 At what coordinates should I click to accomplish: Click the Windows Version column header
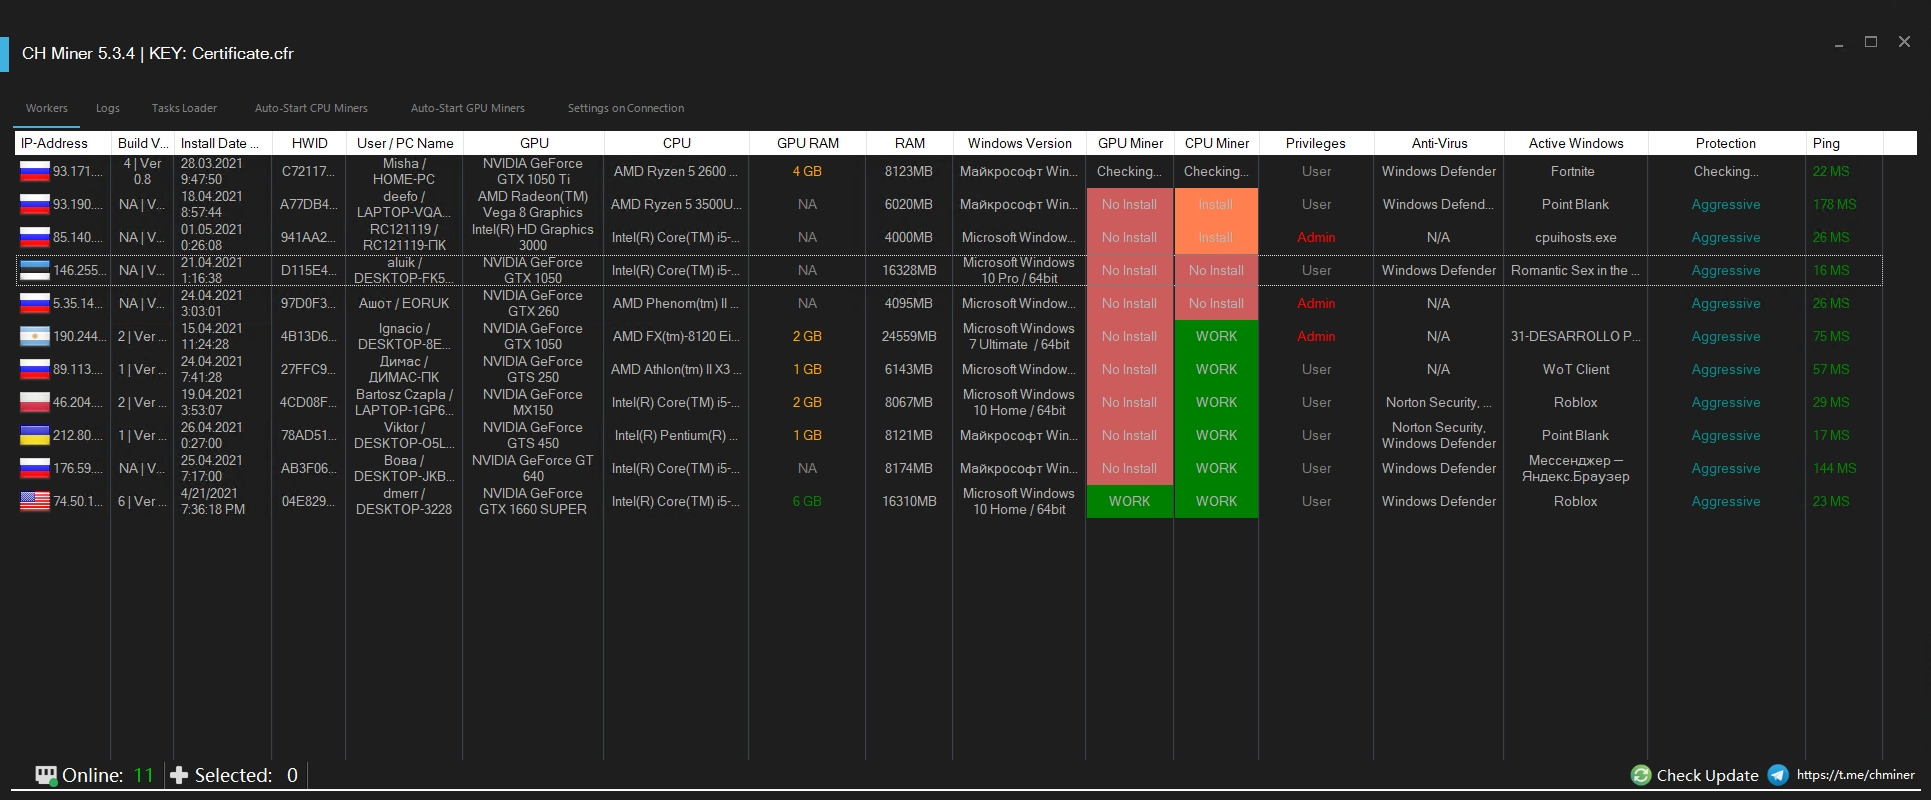click(x=1019, y=143)
